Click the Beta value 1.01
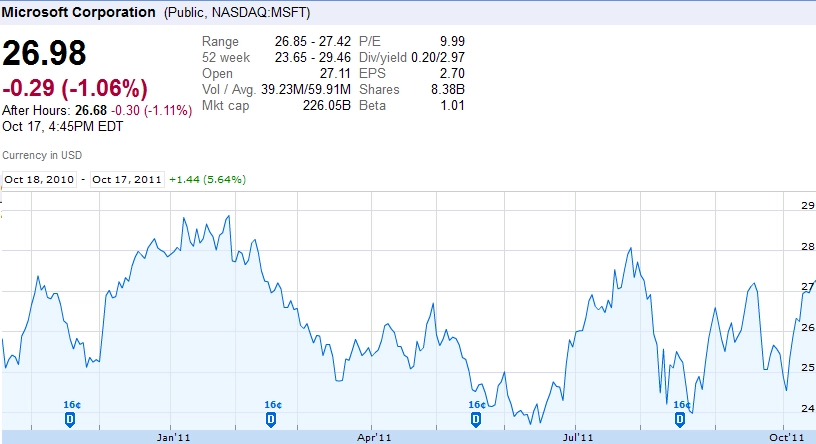 tap(452, 106)
